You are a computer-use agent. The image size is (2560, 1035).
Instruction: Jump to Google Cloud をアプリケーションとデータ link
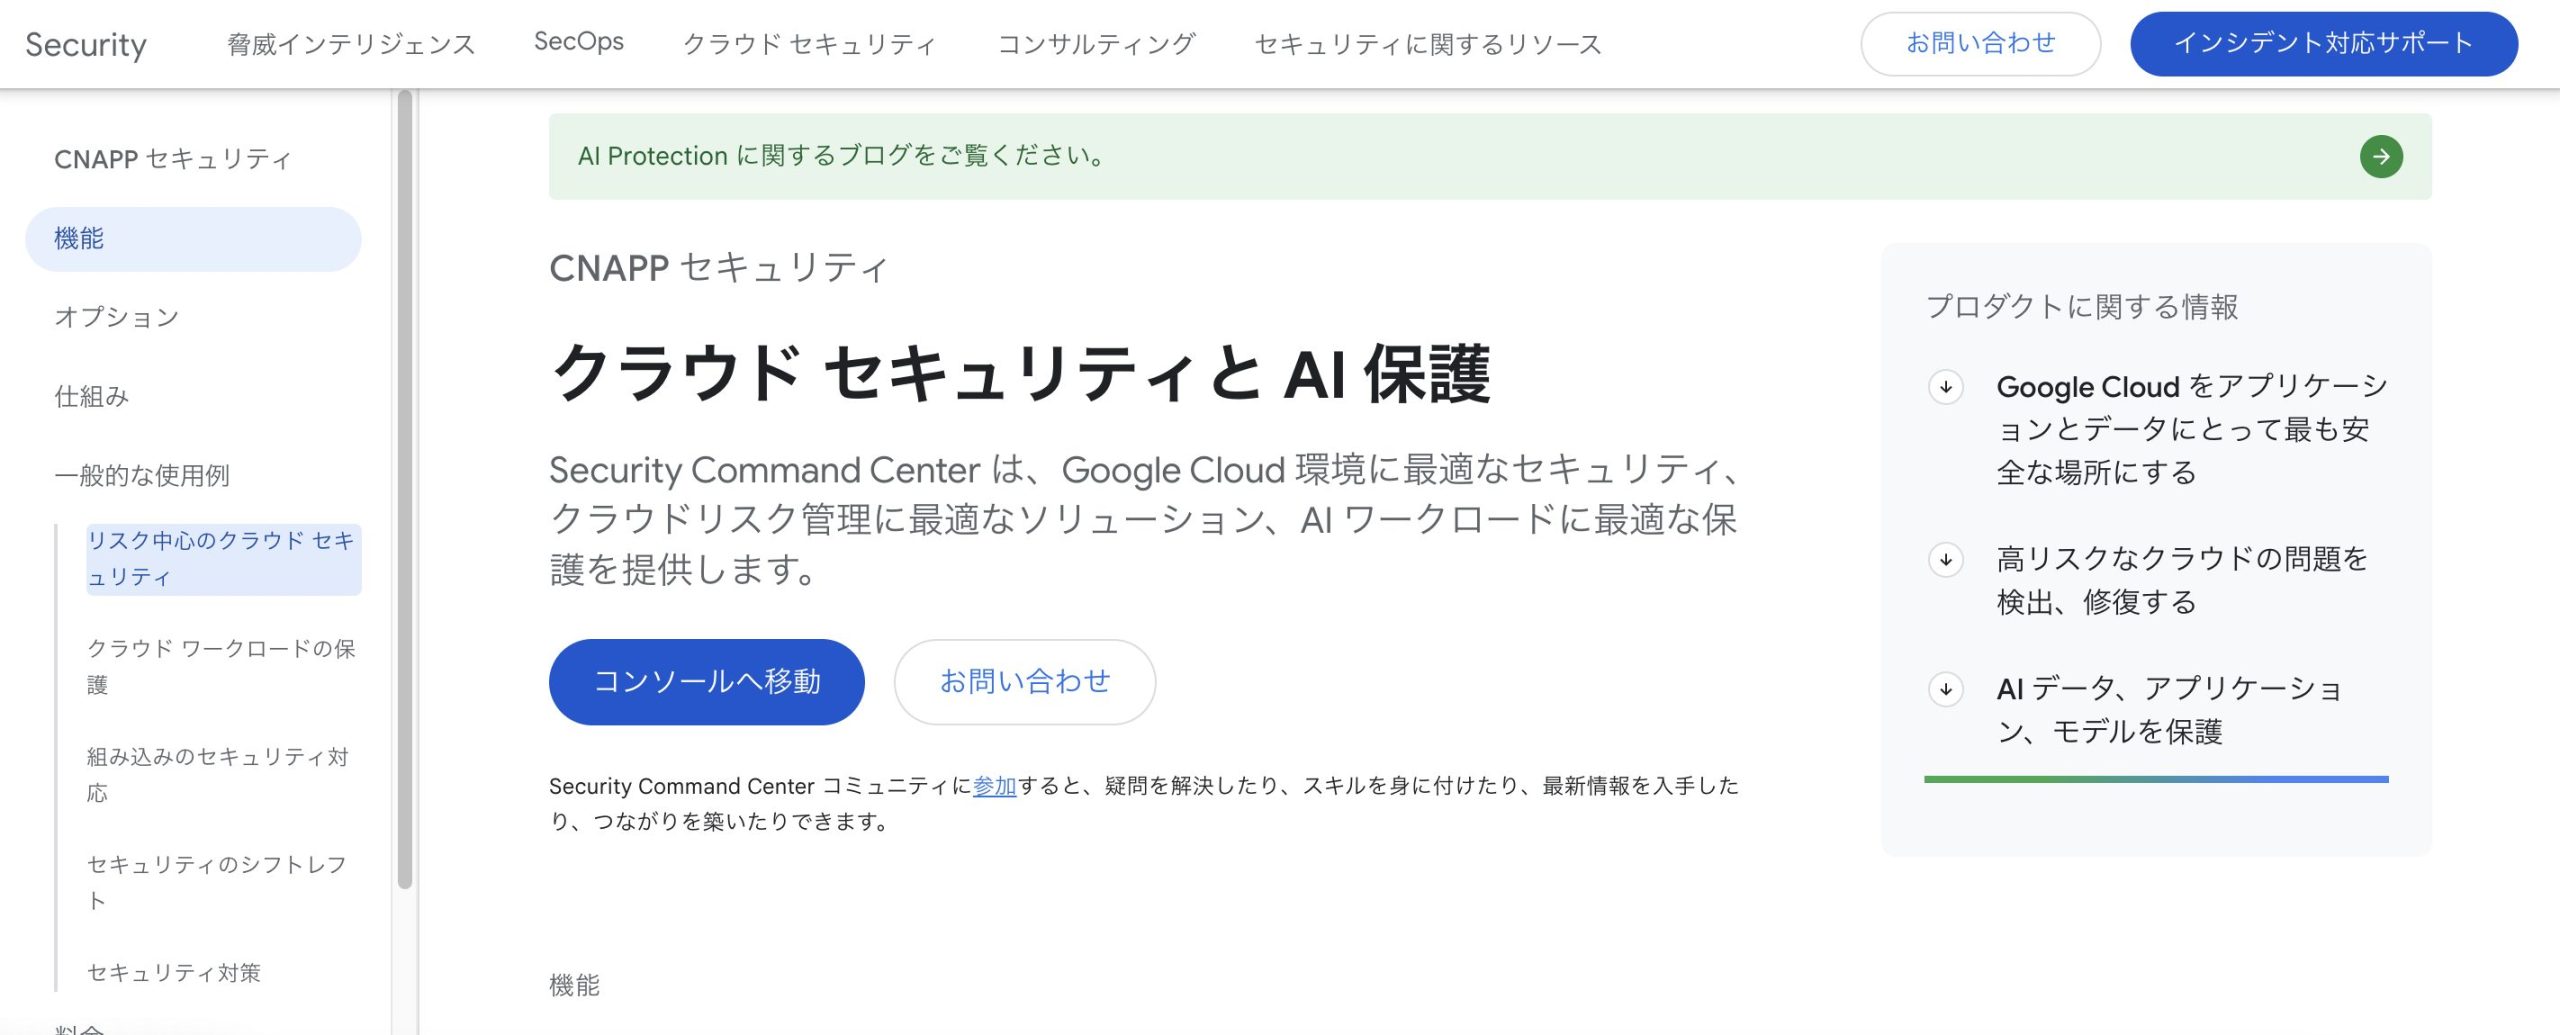[x=2192, y=430]
